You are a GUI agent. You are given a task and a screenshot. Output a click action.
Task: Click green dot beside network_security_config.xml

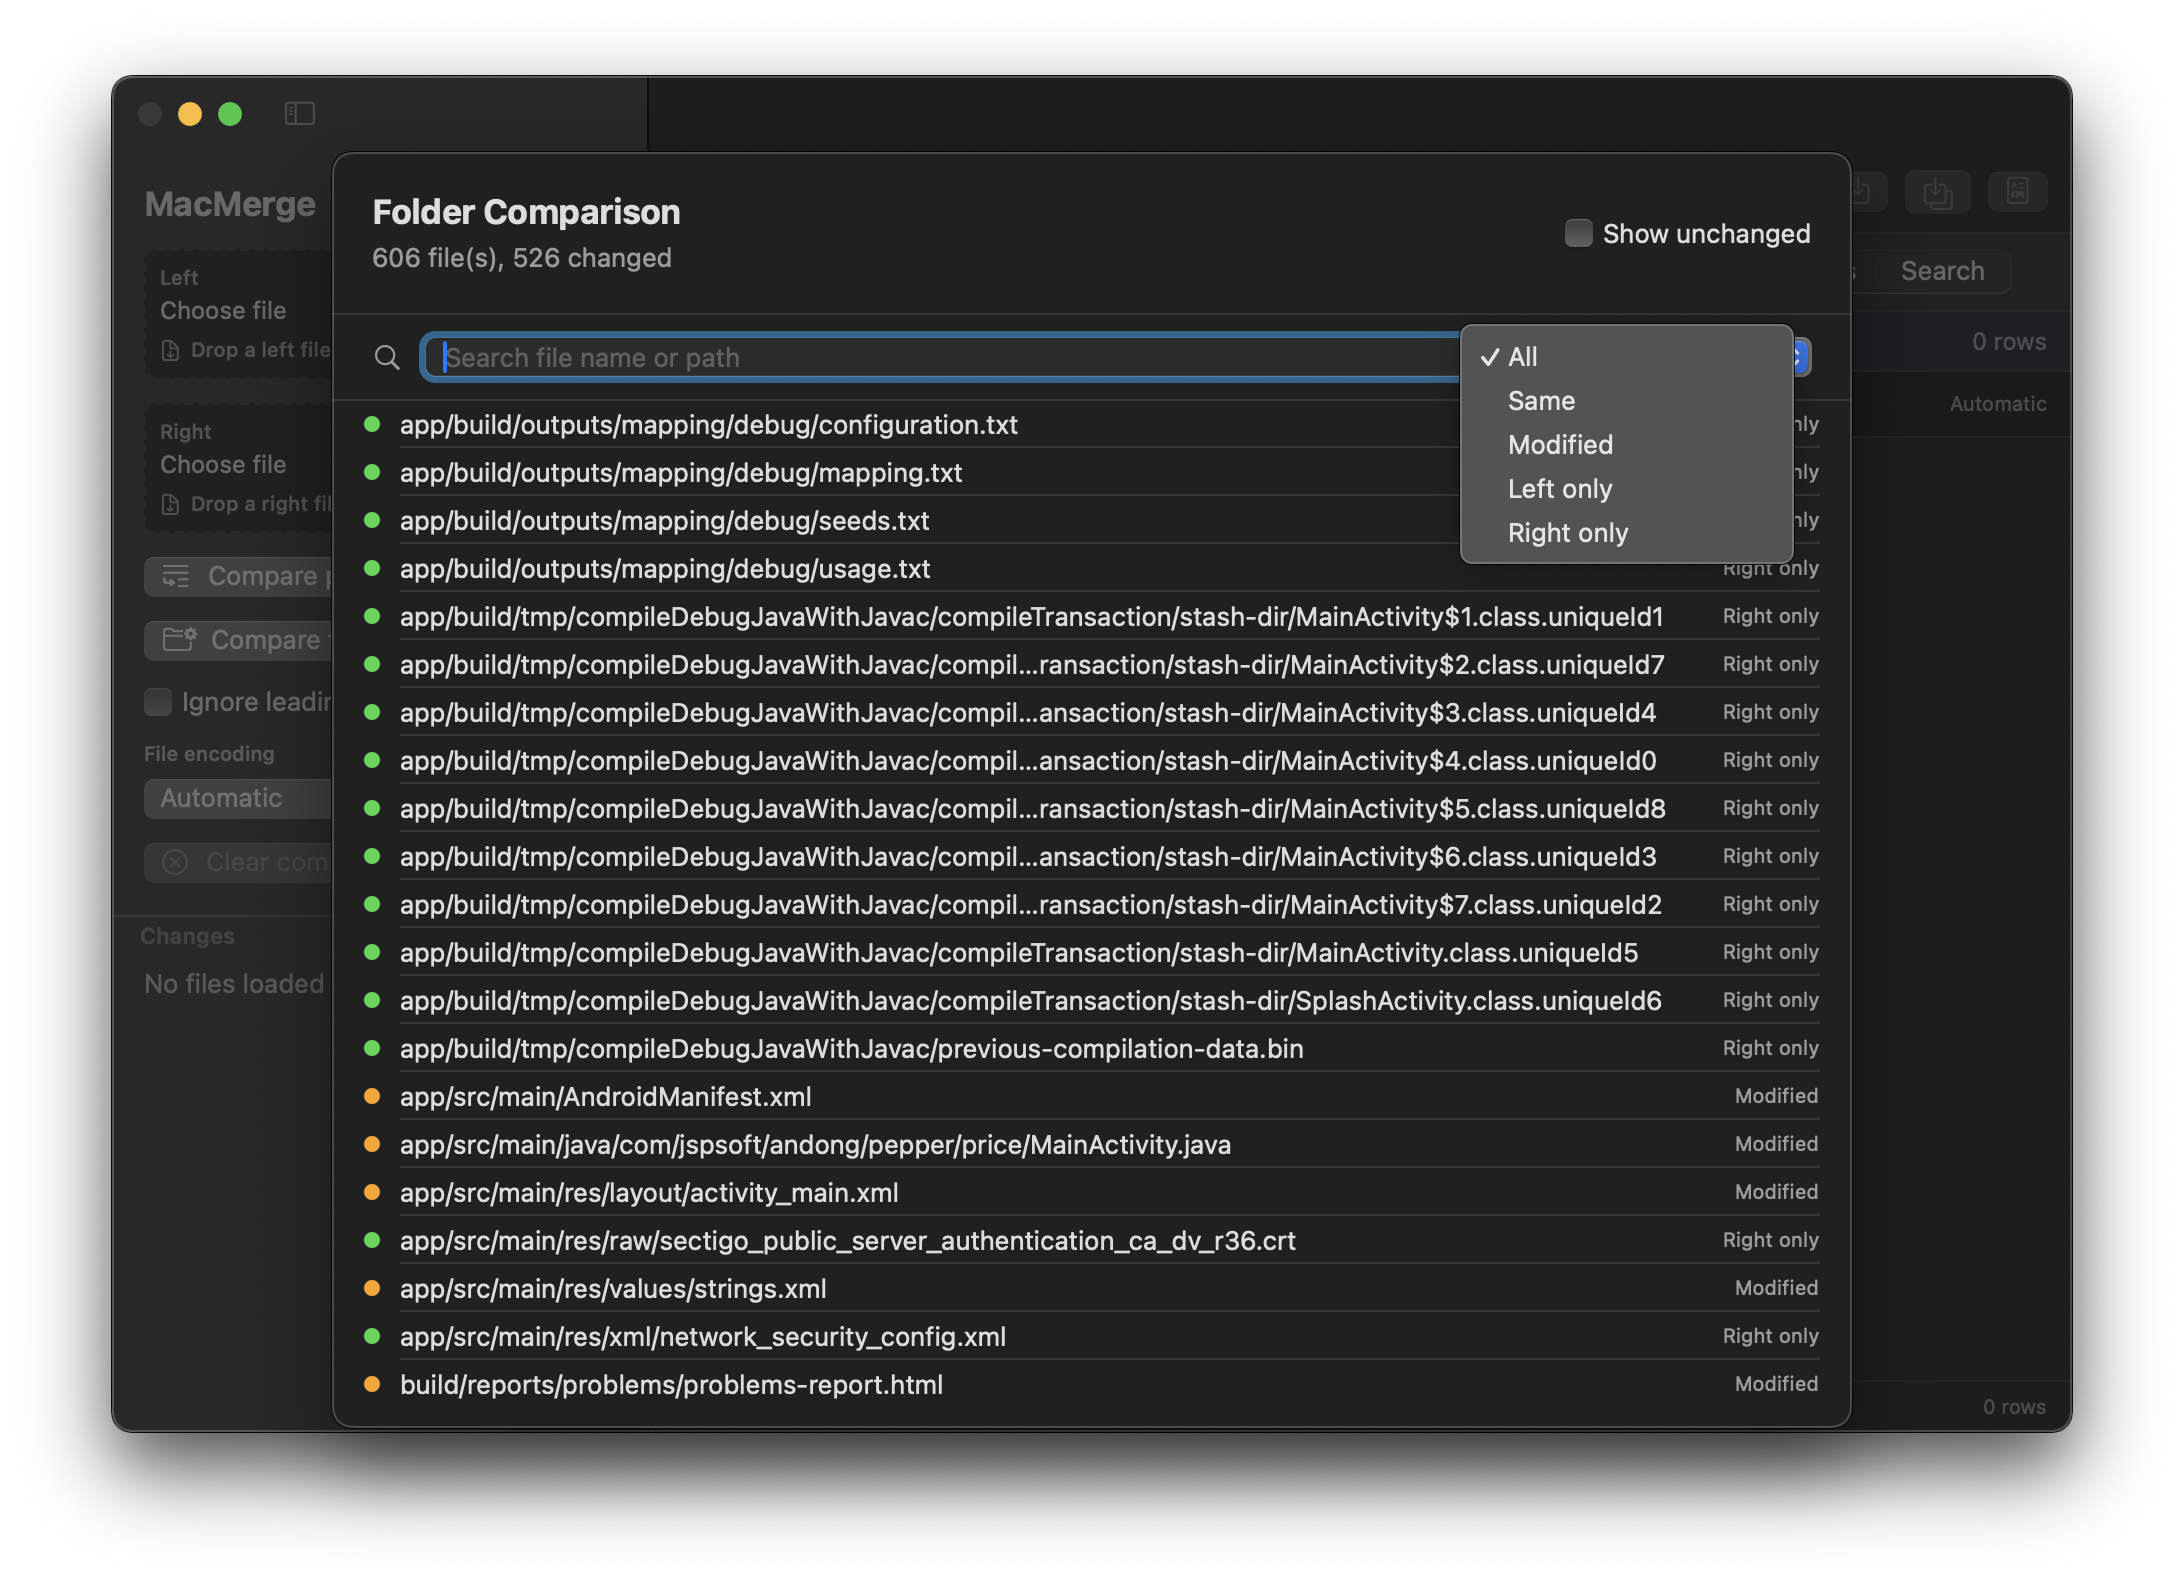(372, 1336)
